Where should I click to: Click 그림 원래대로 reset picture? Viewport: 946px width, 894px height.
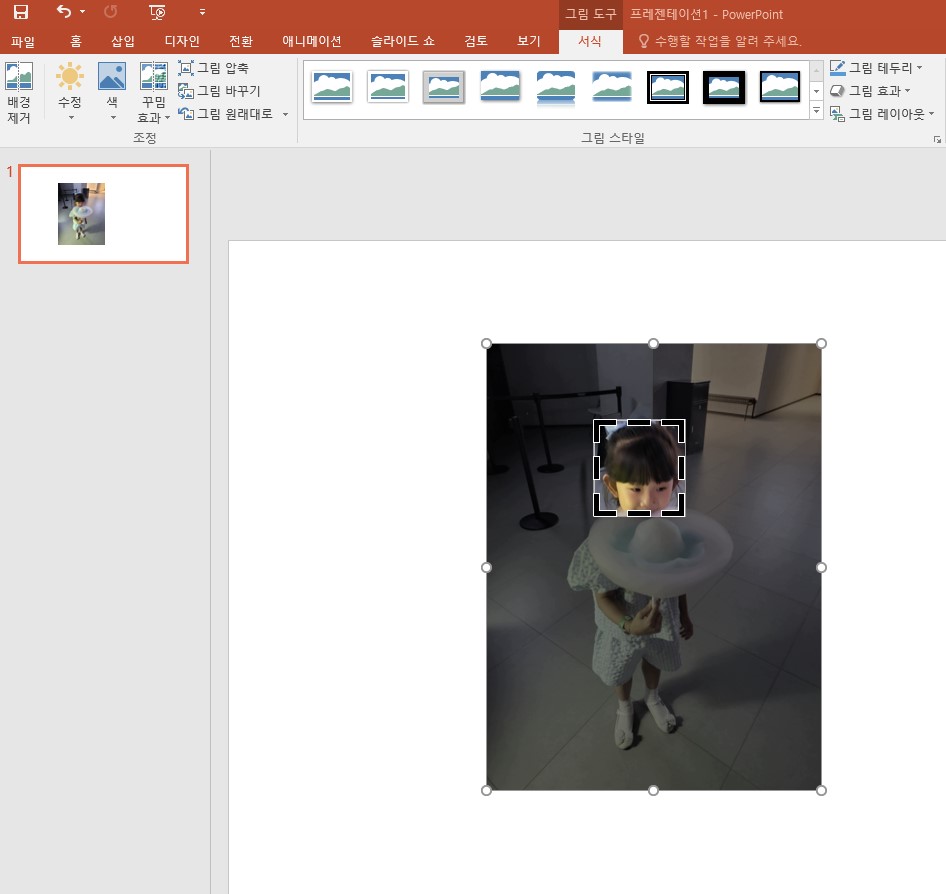pos(226,113)
